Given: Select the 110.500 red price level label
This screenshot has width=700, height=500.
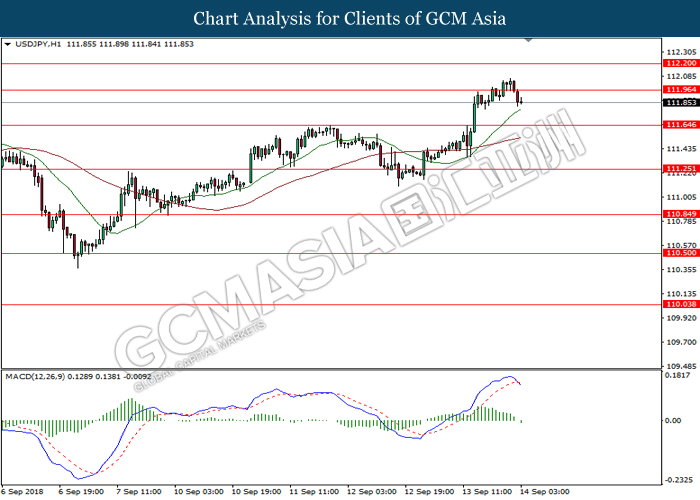Looking at the screenshot, I should [681, 253].
